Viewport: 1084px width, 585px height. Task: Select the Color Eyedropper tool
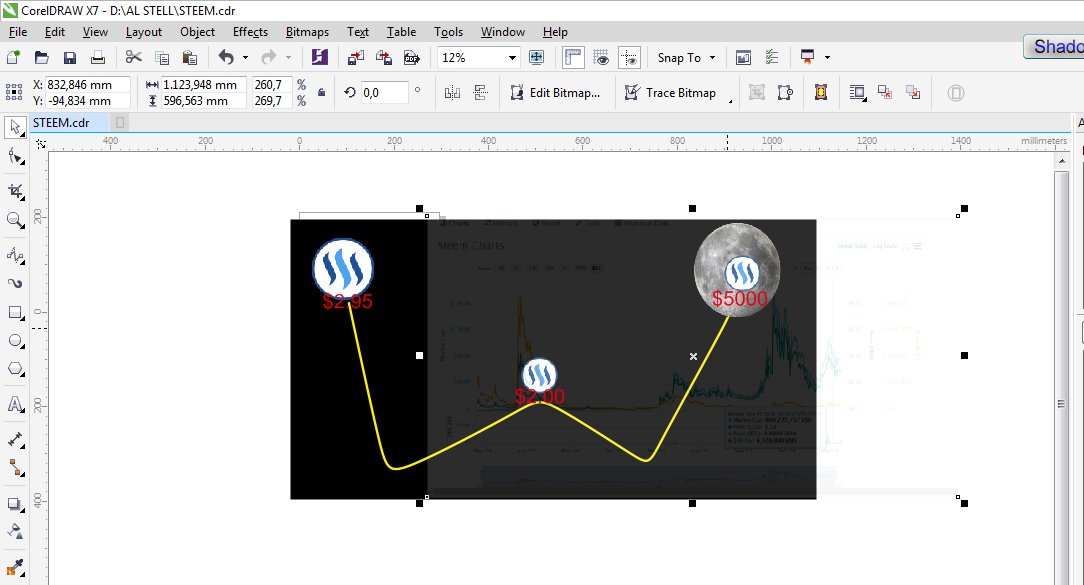click(x=15, y=568)
